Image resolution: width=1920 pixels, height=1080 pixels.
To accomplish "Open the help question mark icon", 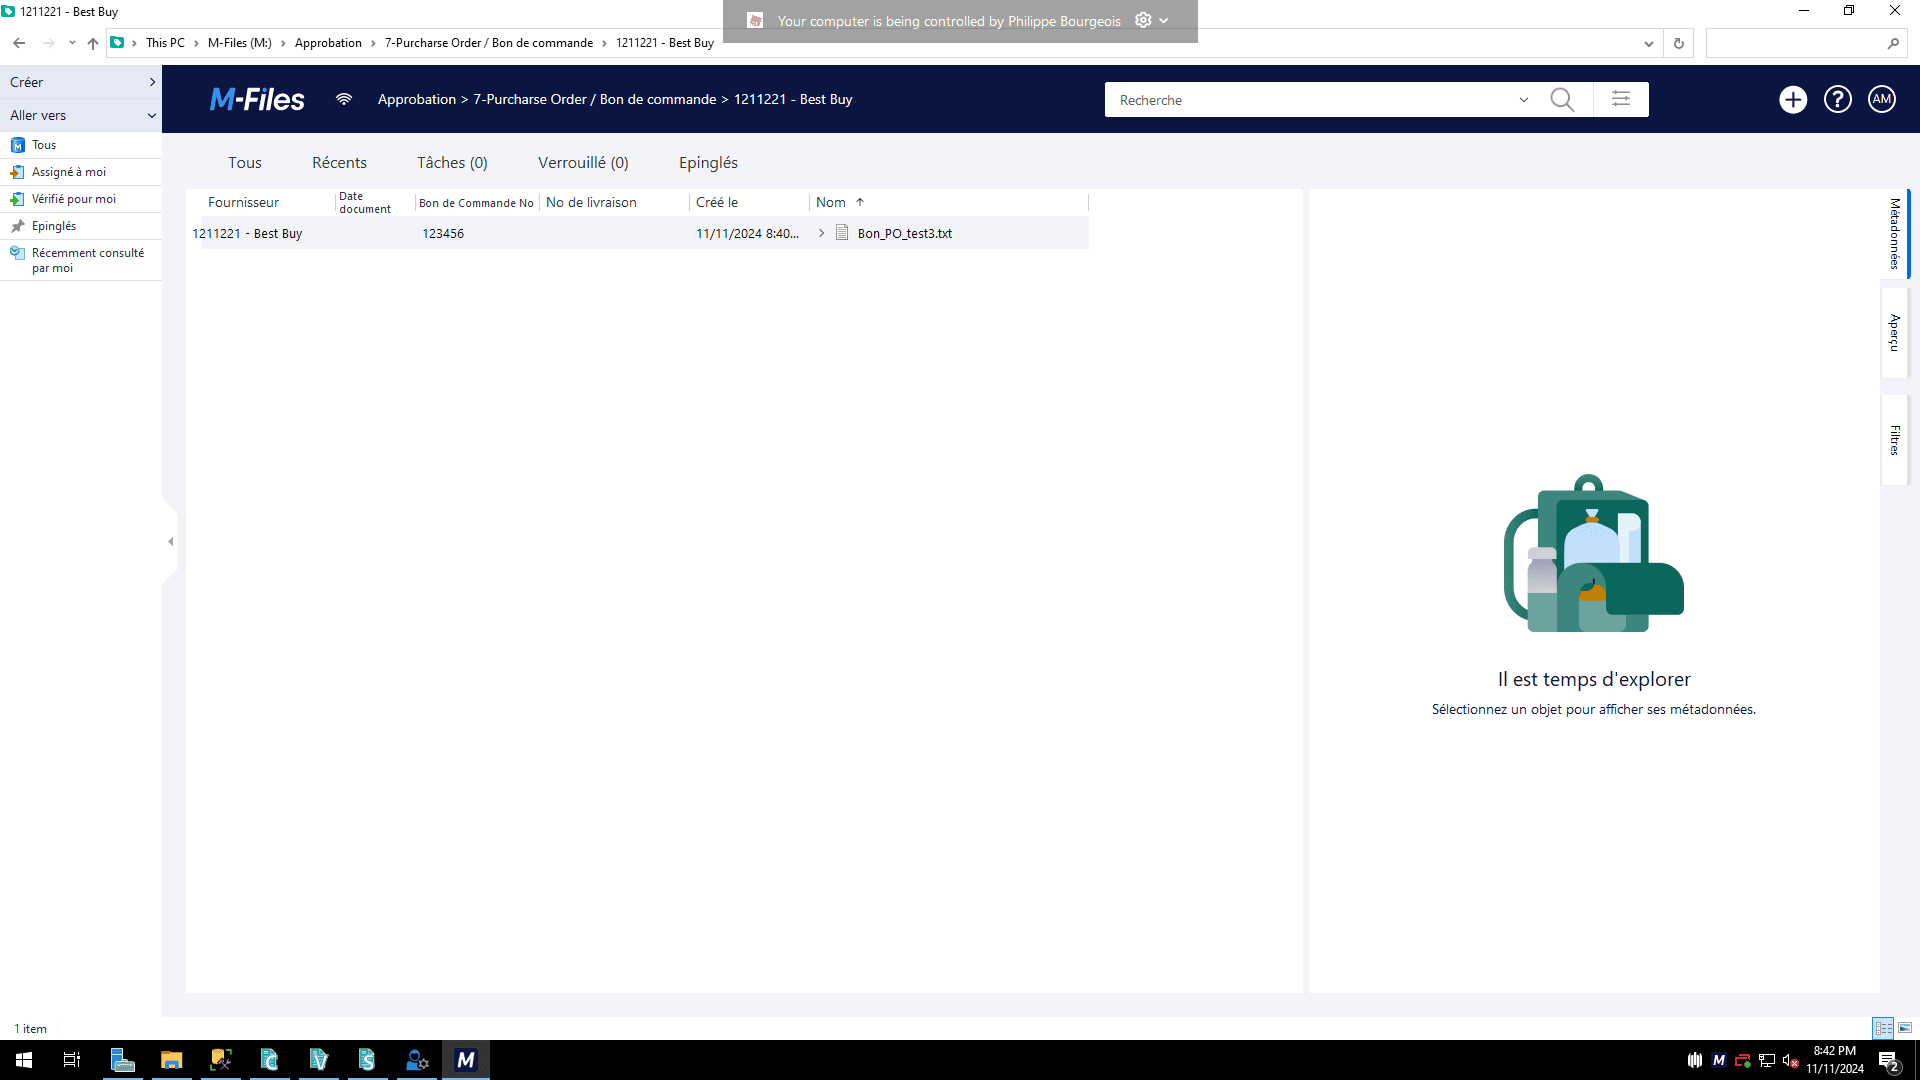I will [1838, 99].
